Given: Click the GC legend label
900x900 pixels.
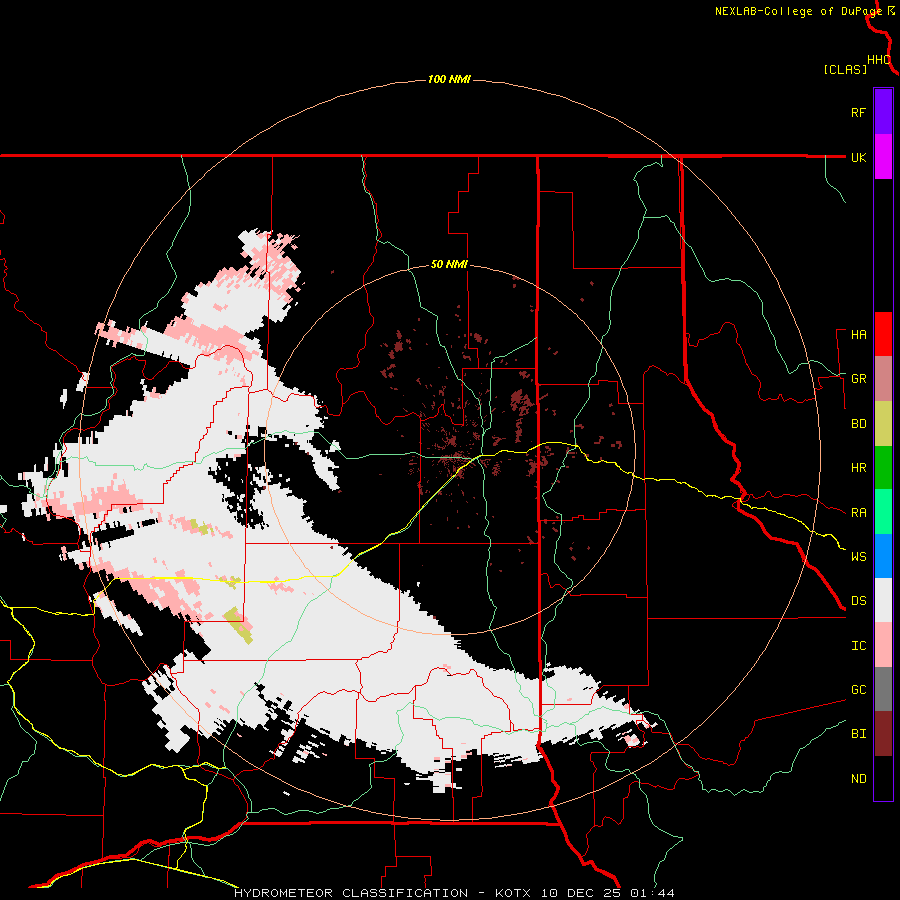Looking at the screenshot, I should (x=859, y=690).
